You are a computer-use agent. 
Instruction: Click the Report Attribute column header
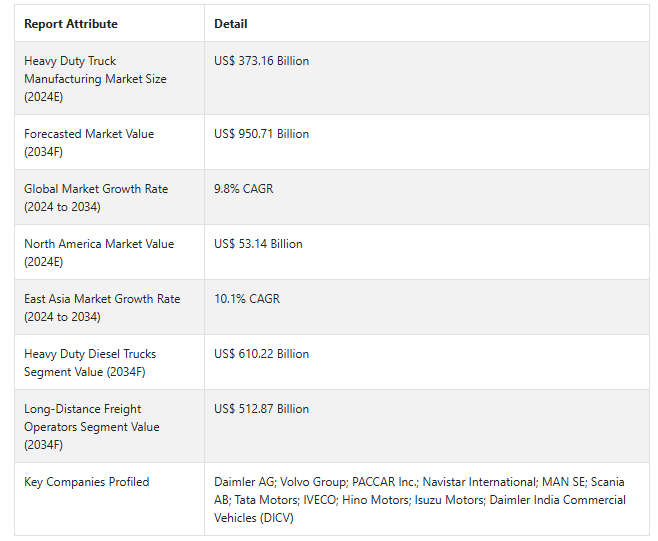tap(70, 23)
